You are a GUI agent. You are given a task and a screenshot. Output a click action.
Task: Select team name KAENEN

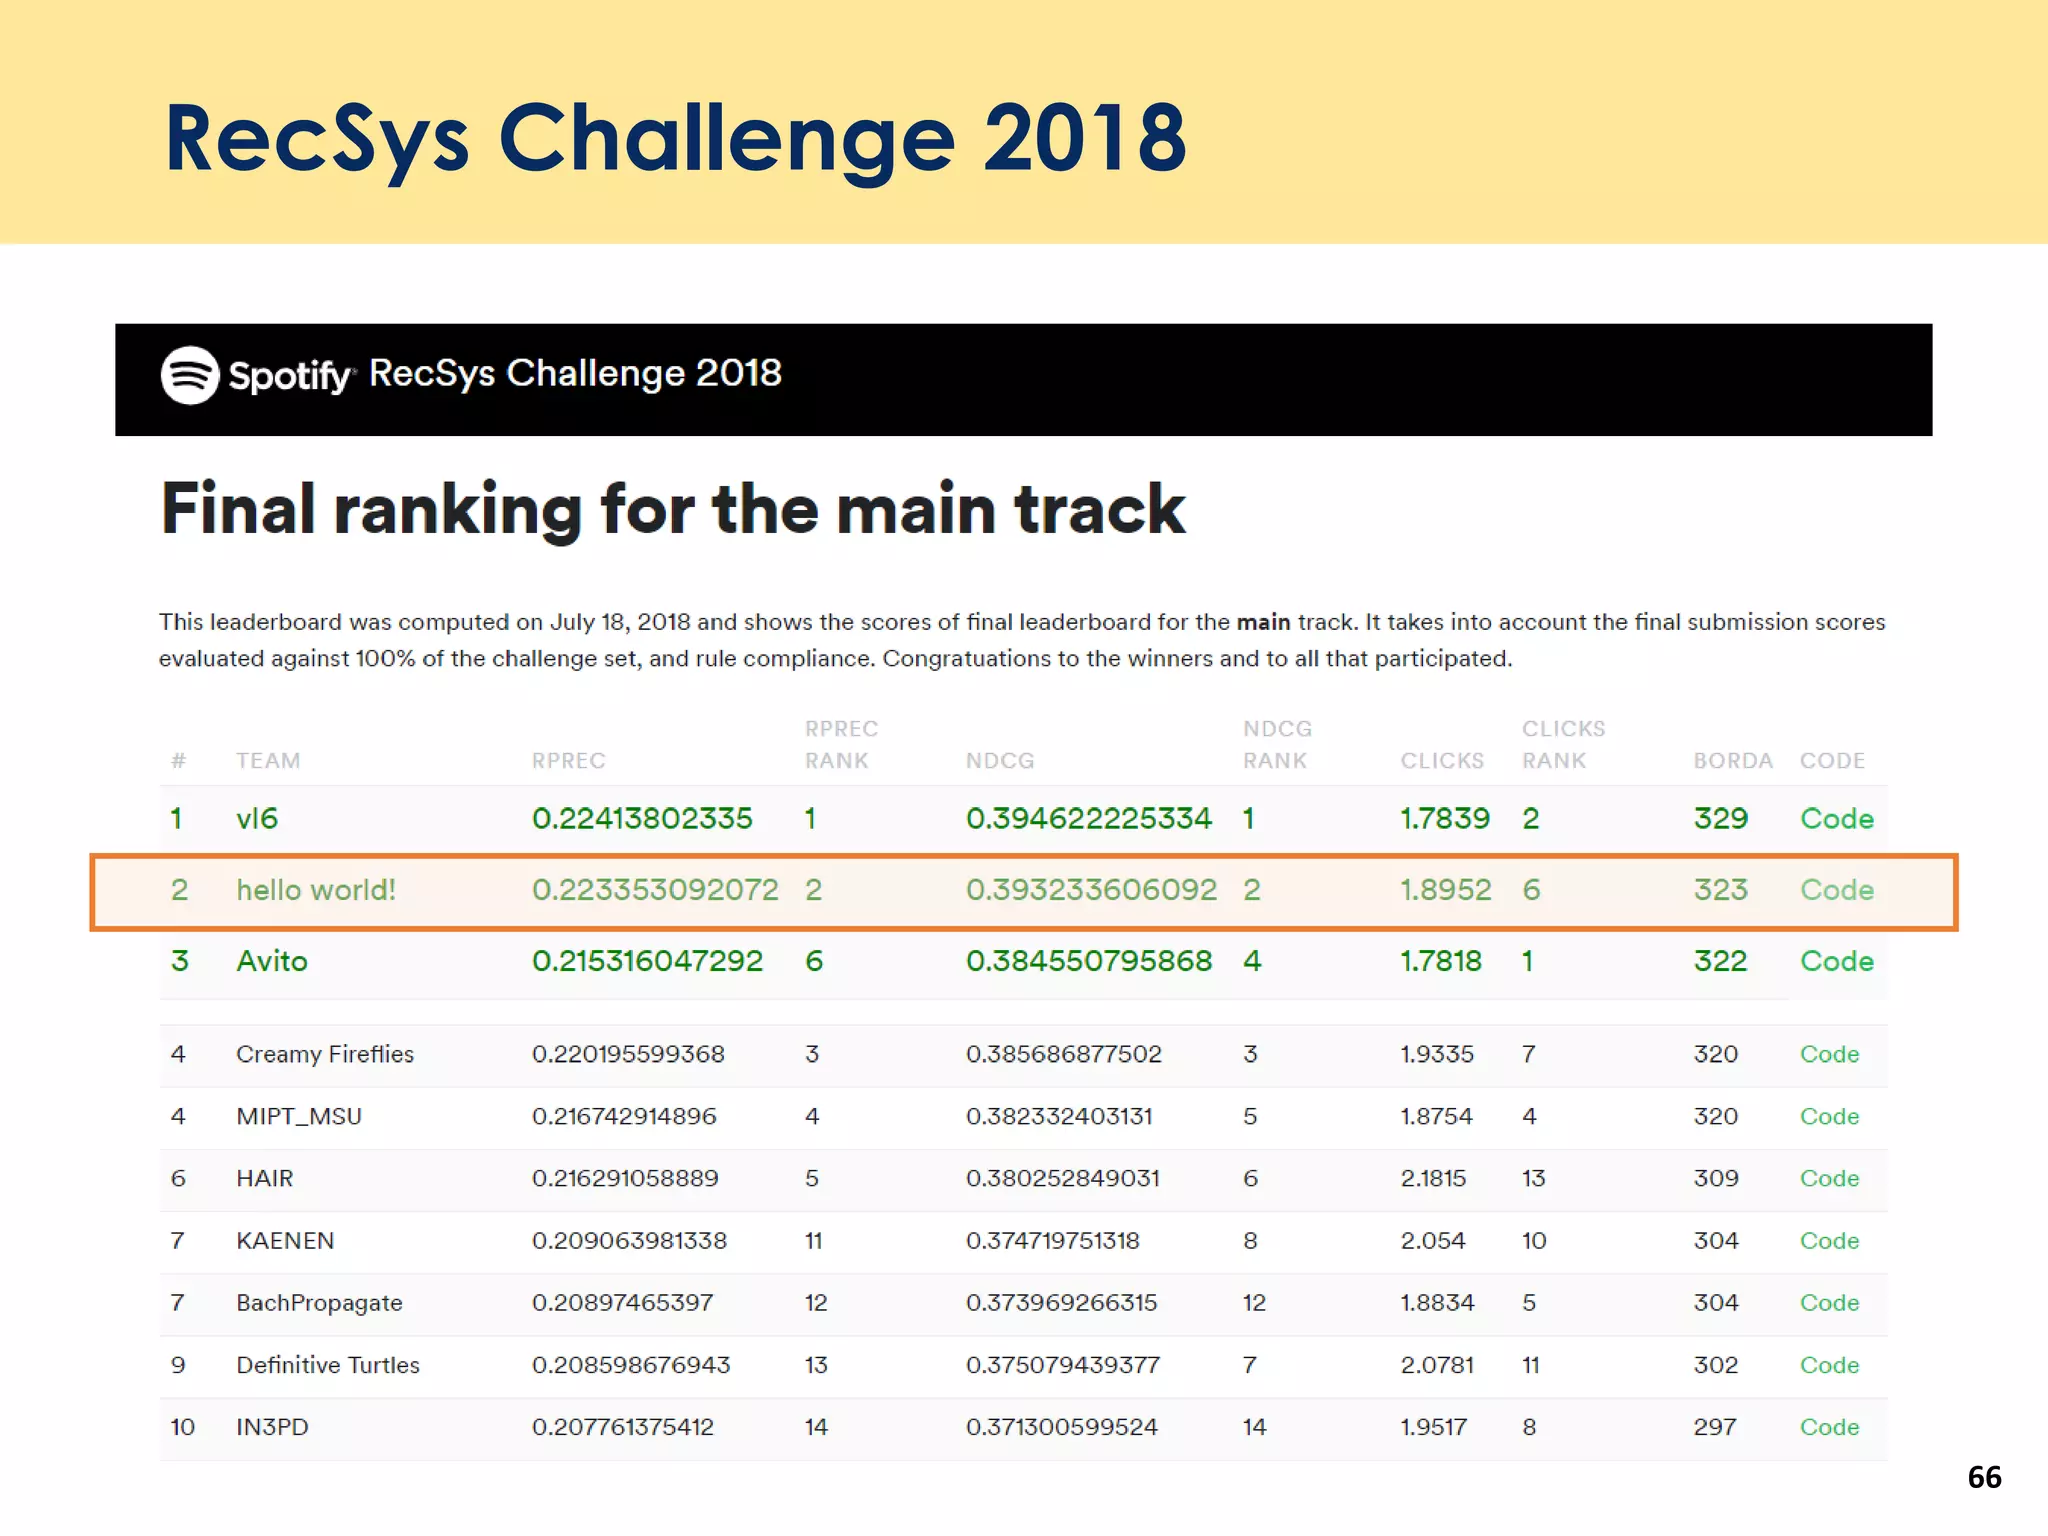coord(285,1240)
